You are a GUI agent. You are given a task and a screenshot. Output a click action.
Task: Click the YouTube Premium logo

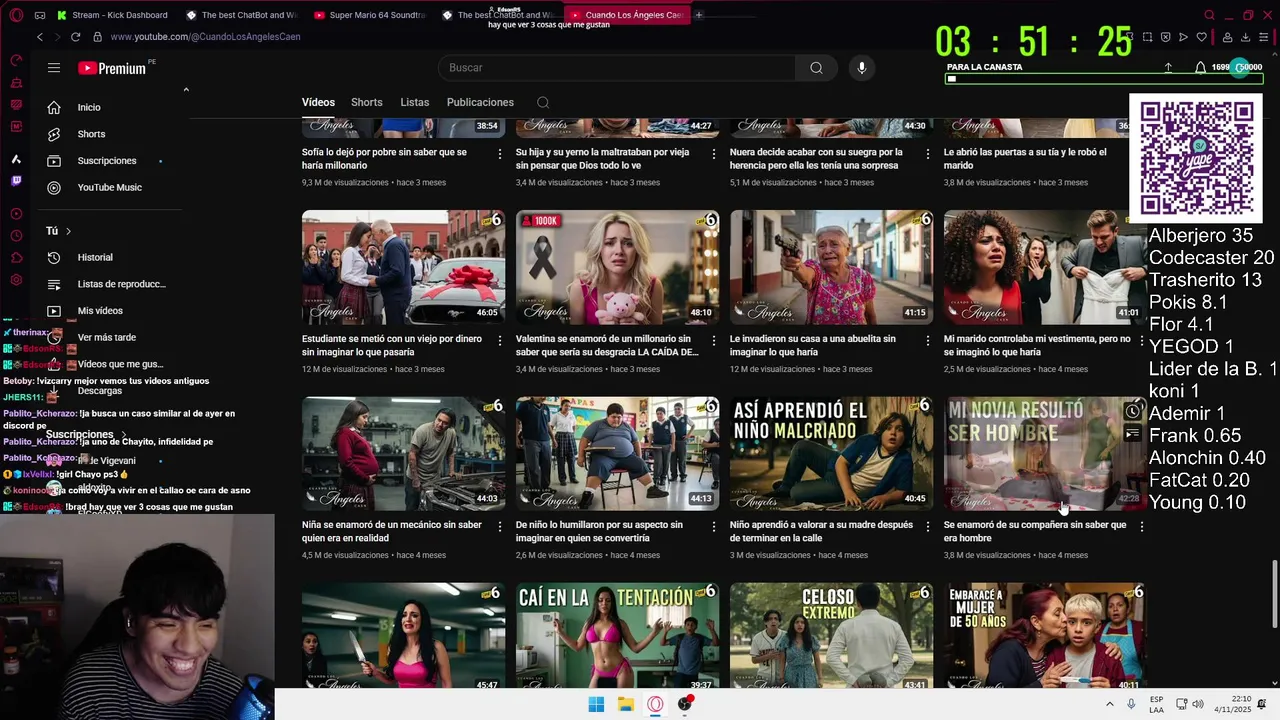coord(113,68)
